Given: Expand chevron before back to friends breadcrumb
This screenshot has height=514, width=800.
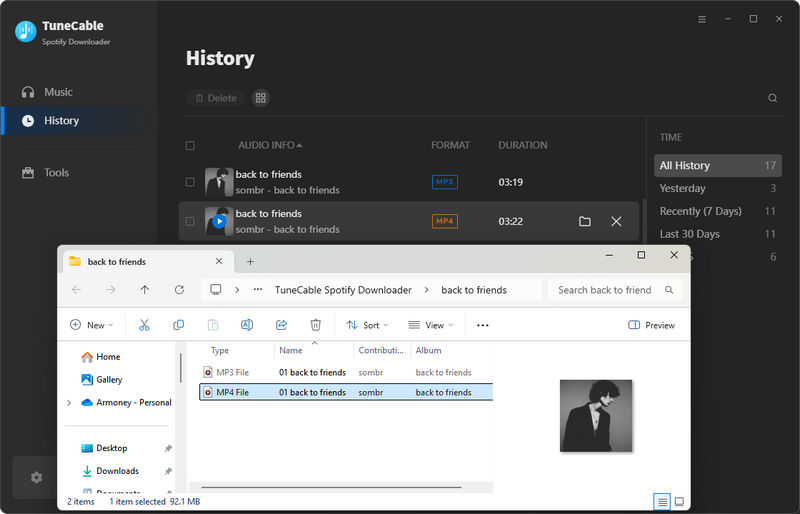Looking at the screenshot, I should tap(427, 290).
